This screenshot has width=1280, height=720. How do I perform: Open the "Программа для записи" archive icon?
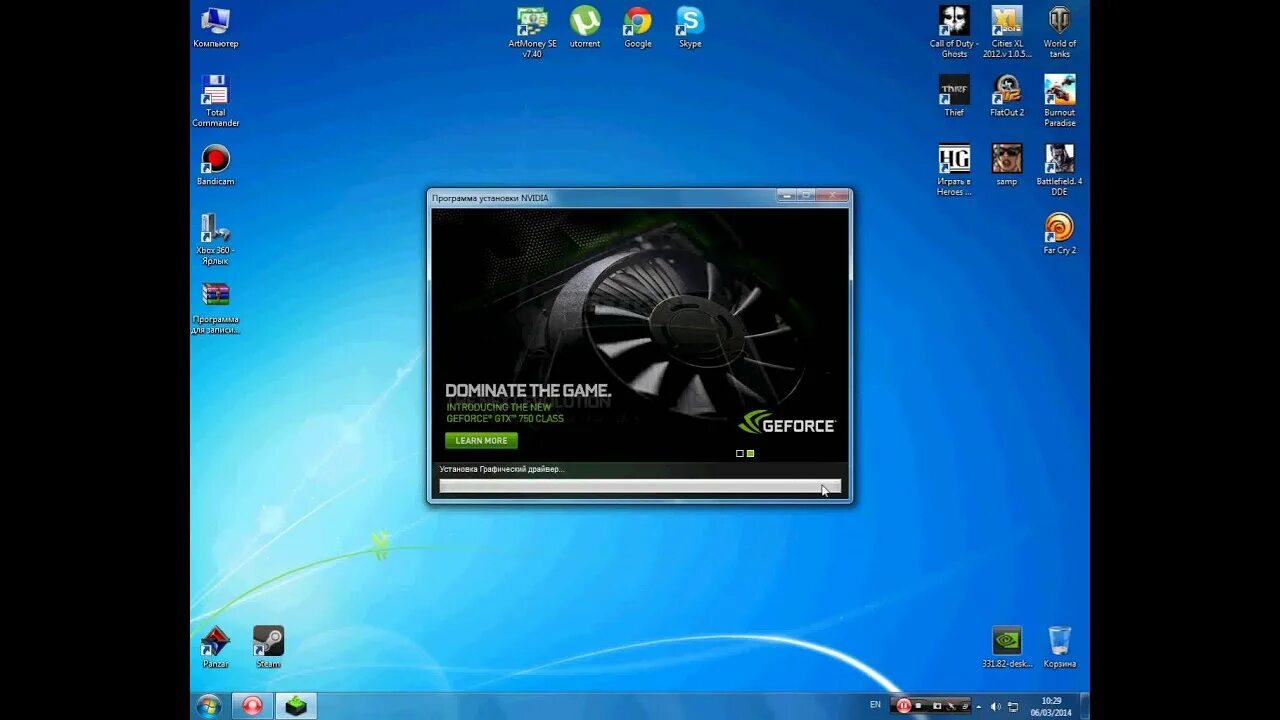point(215,308)
